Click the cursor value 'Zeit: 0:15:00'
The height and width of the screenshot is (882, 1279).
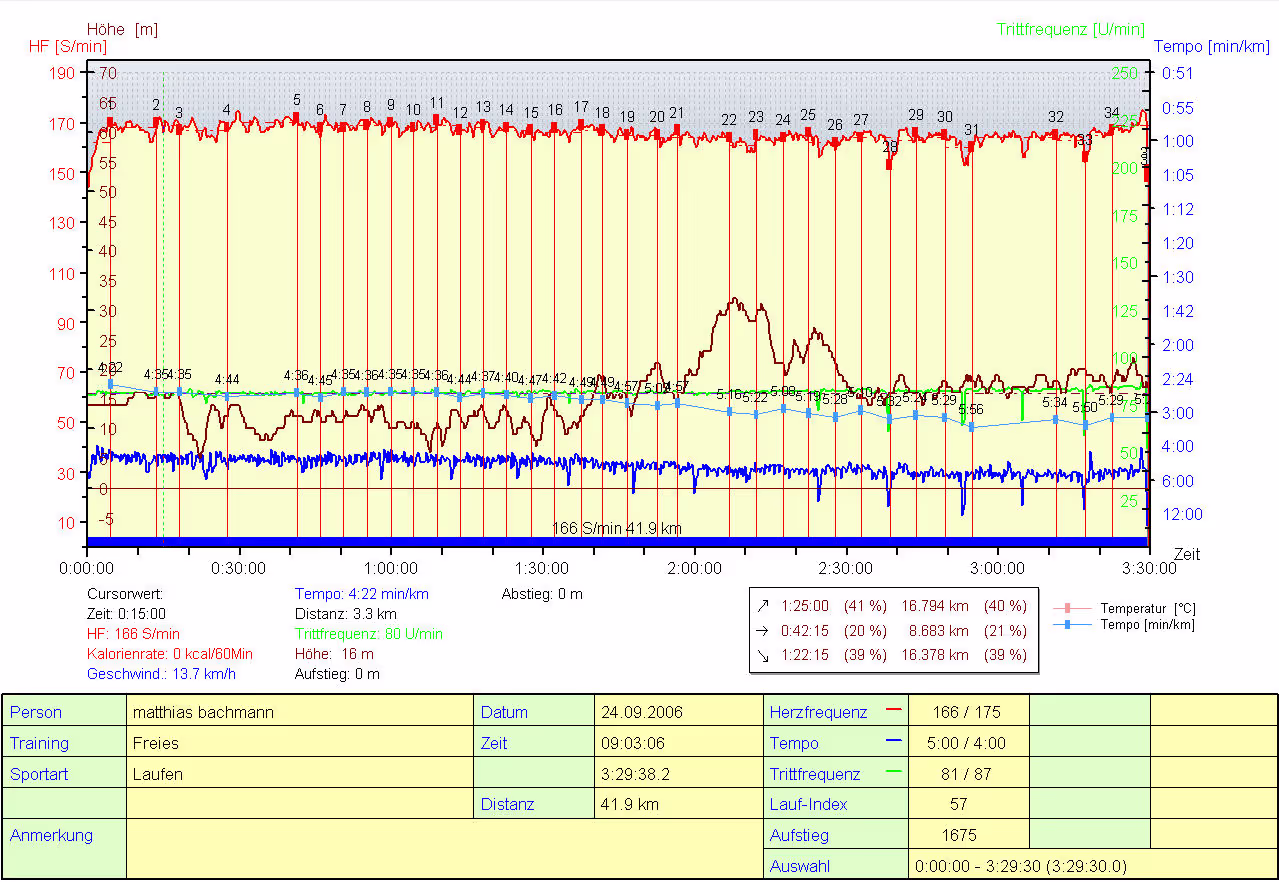pos(127,614)
